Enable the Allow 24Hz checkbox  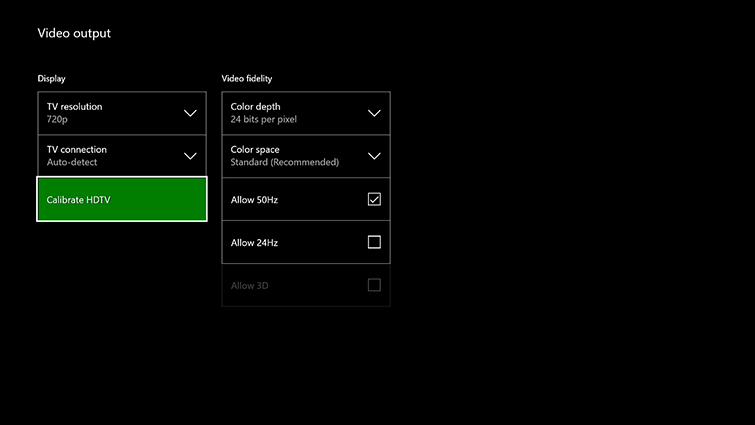click(374, 242)
